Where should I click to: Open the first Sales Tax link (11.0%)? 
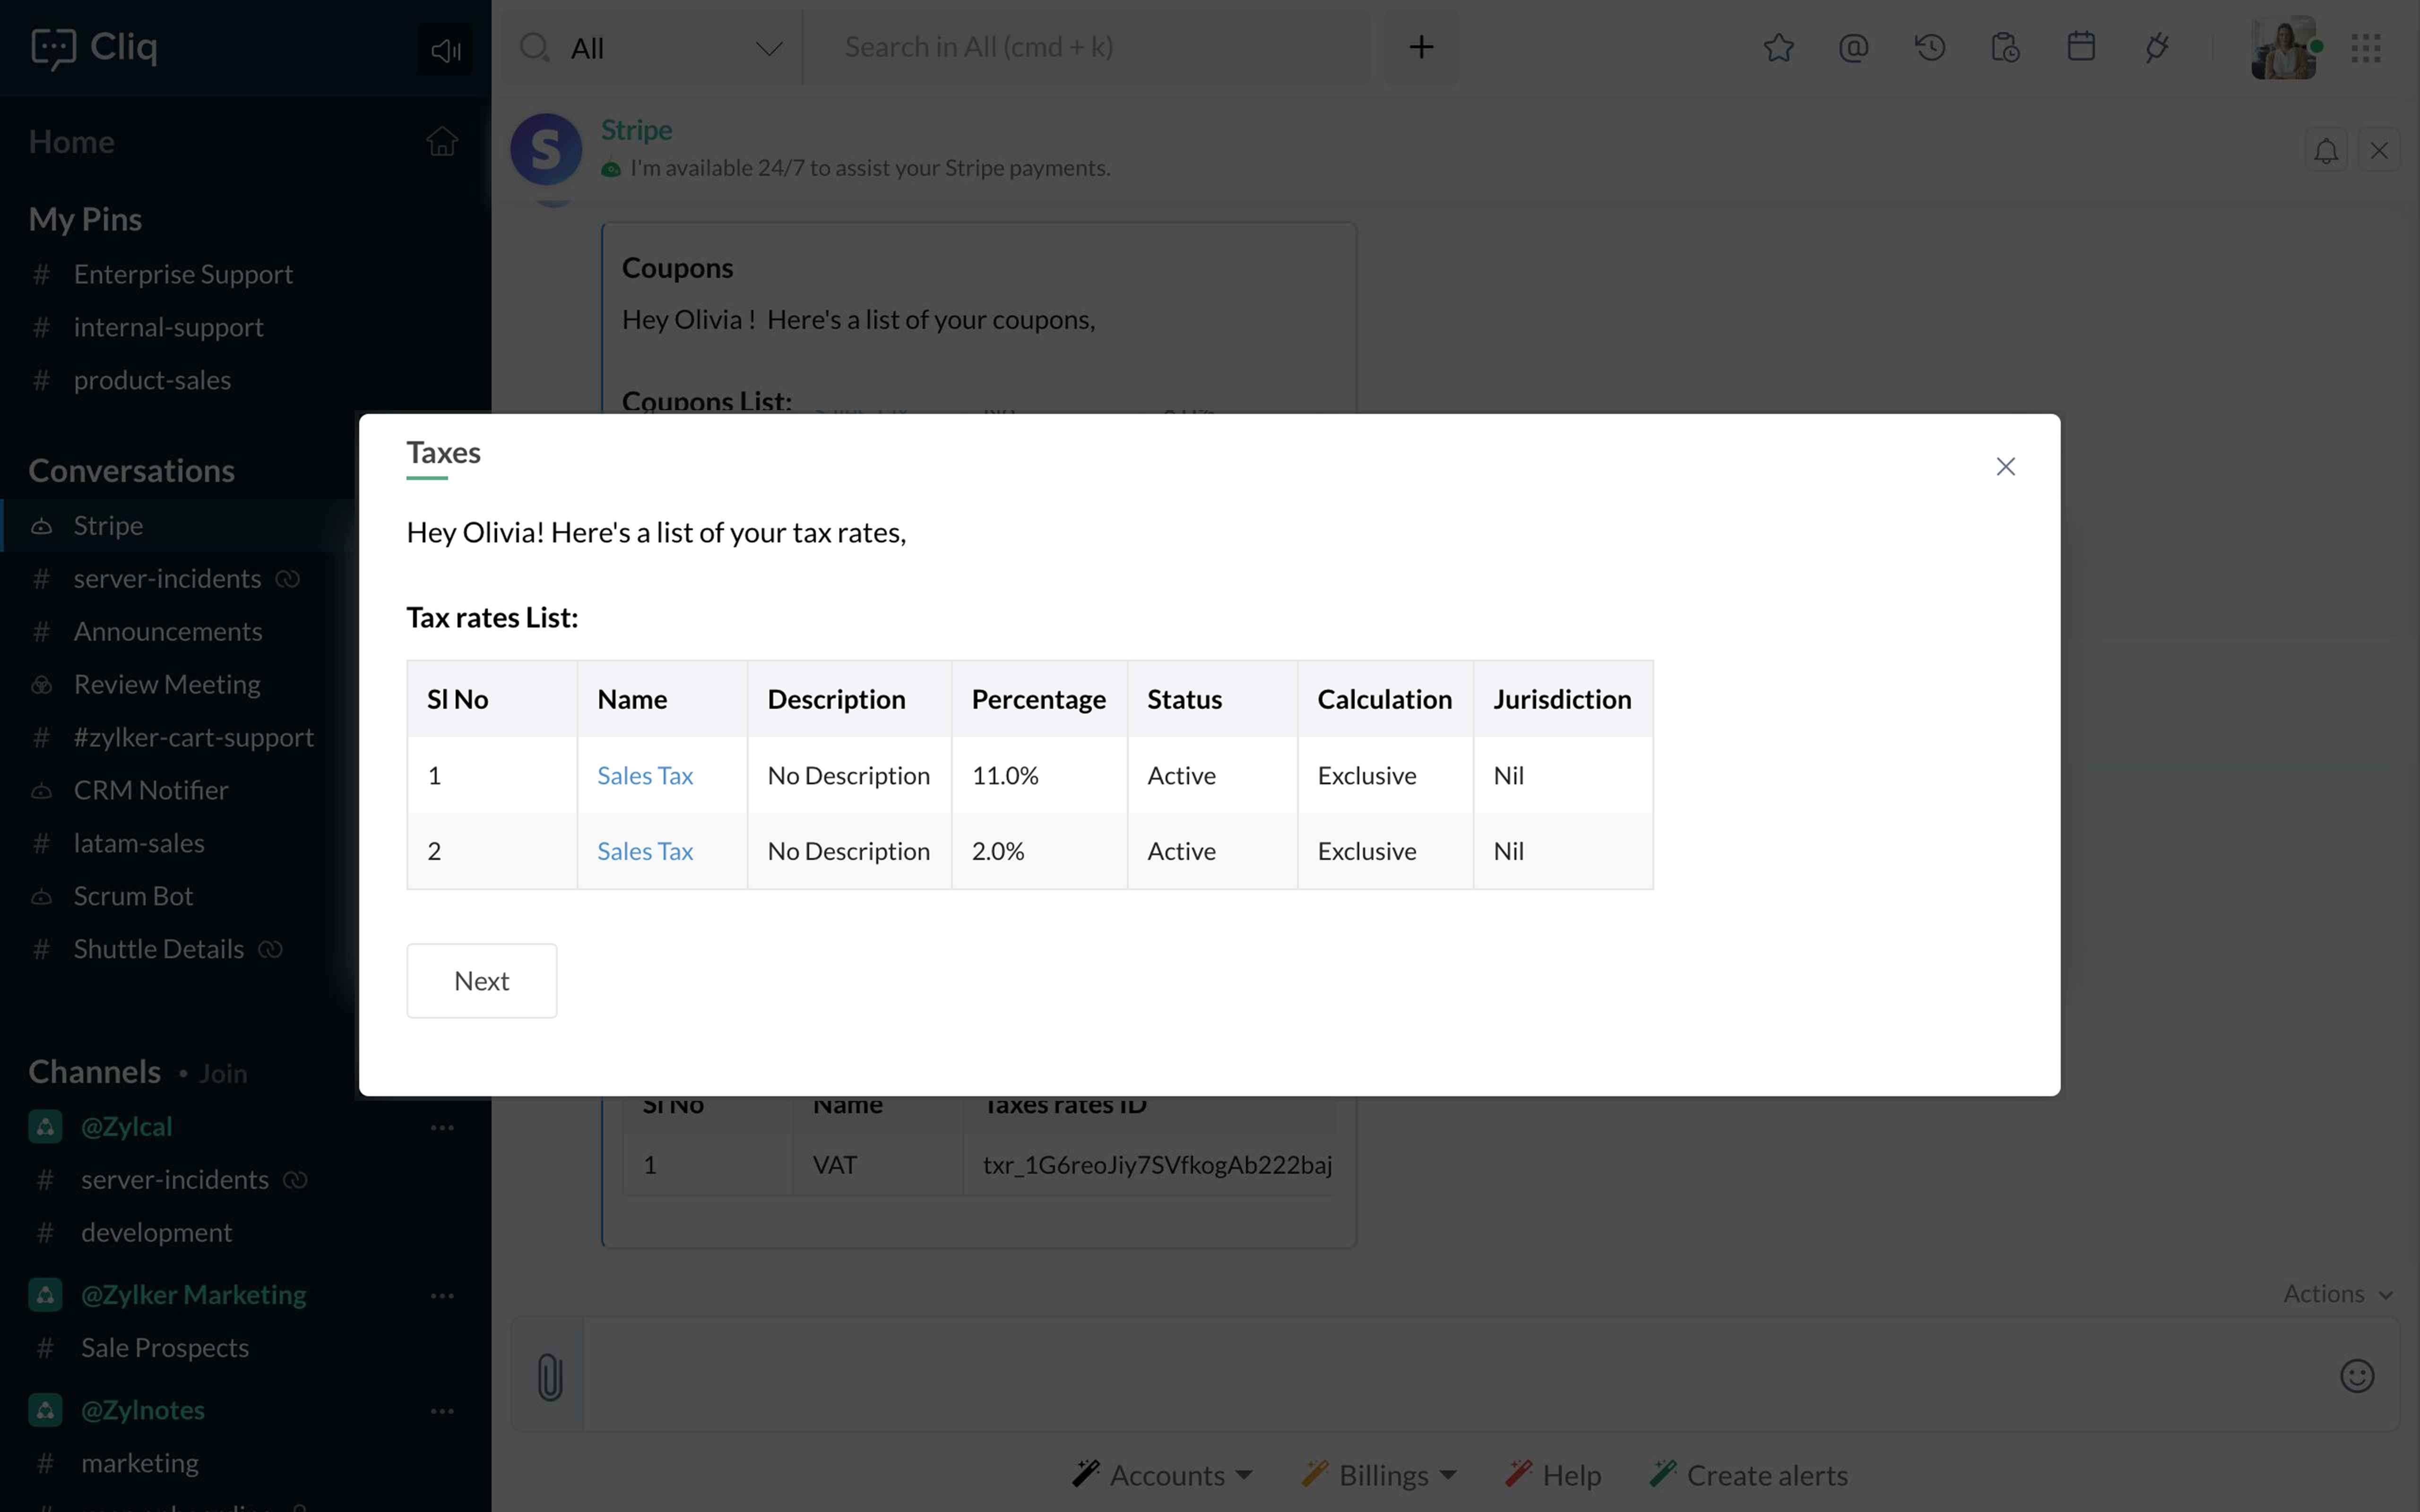[645, 775]
